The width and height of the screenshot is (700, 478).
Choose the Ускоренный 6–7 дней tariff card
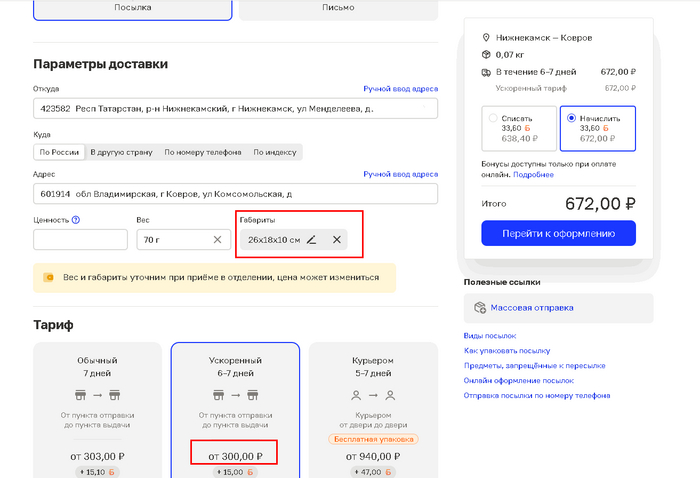[235, 400]
